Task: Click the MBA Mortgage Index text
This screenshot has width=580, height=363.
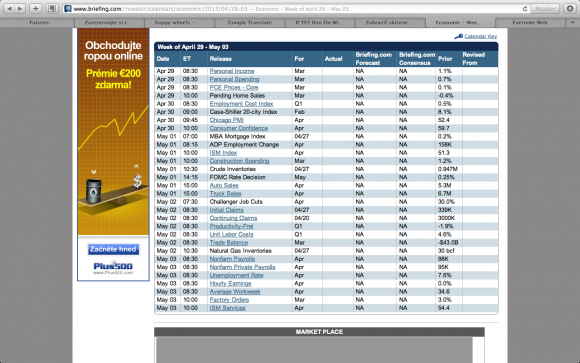Action: (237, 137)
